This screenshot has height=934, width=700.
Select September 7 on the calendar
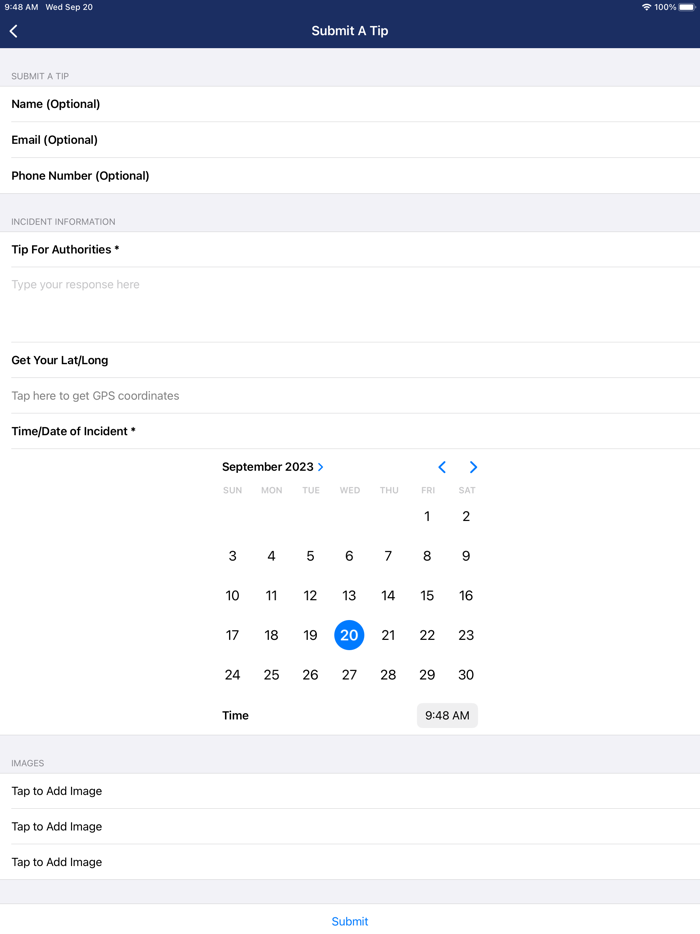click(388, 556)
